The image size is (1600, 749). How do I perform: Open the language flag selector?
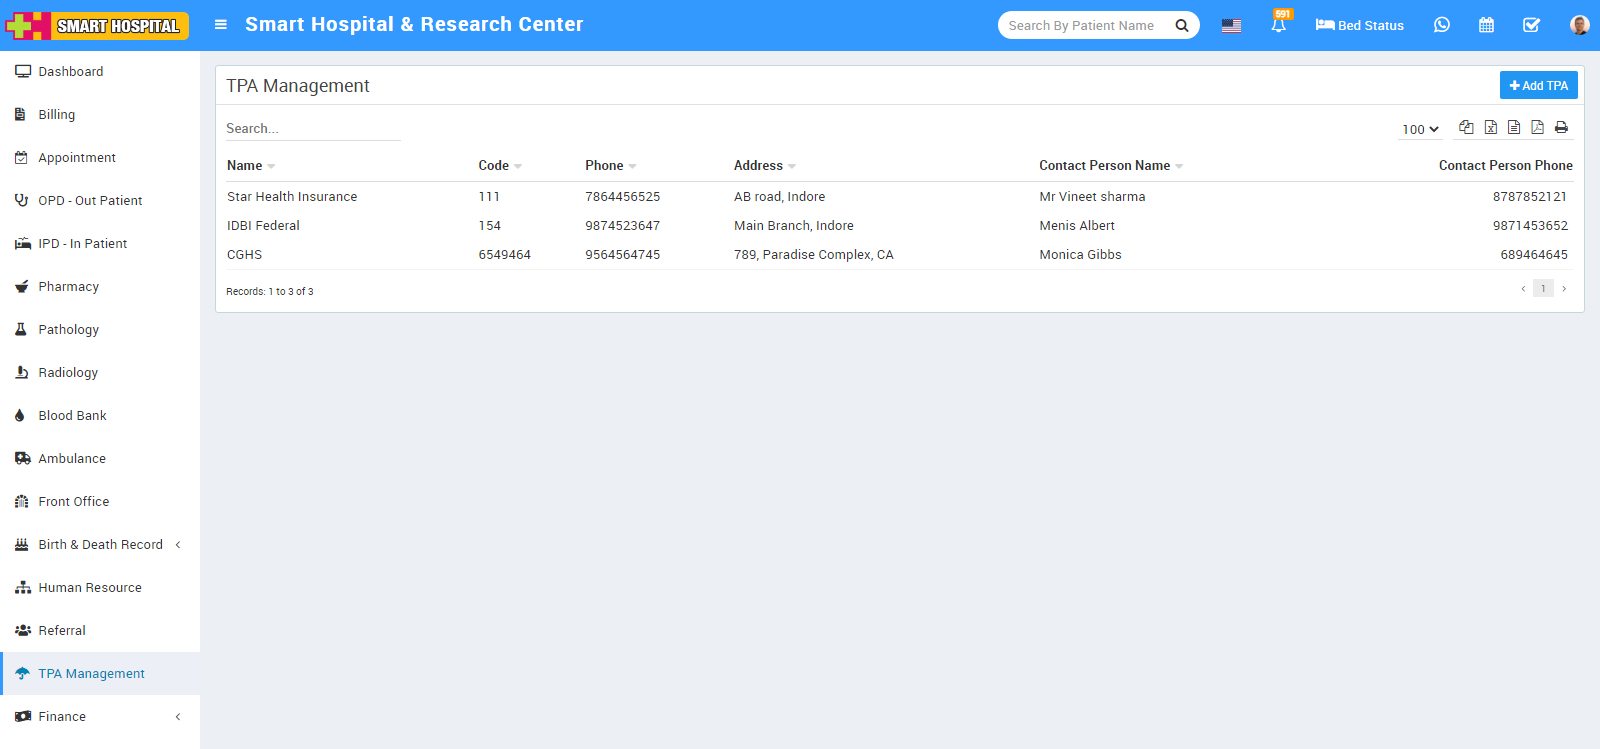point(1231,26)
